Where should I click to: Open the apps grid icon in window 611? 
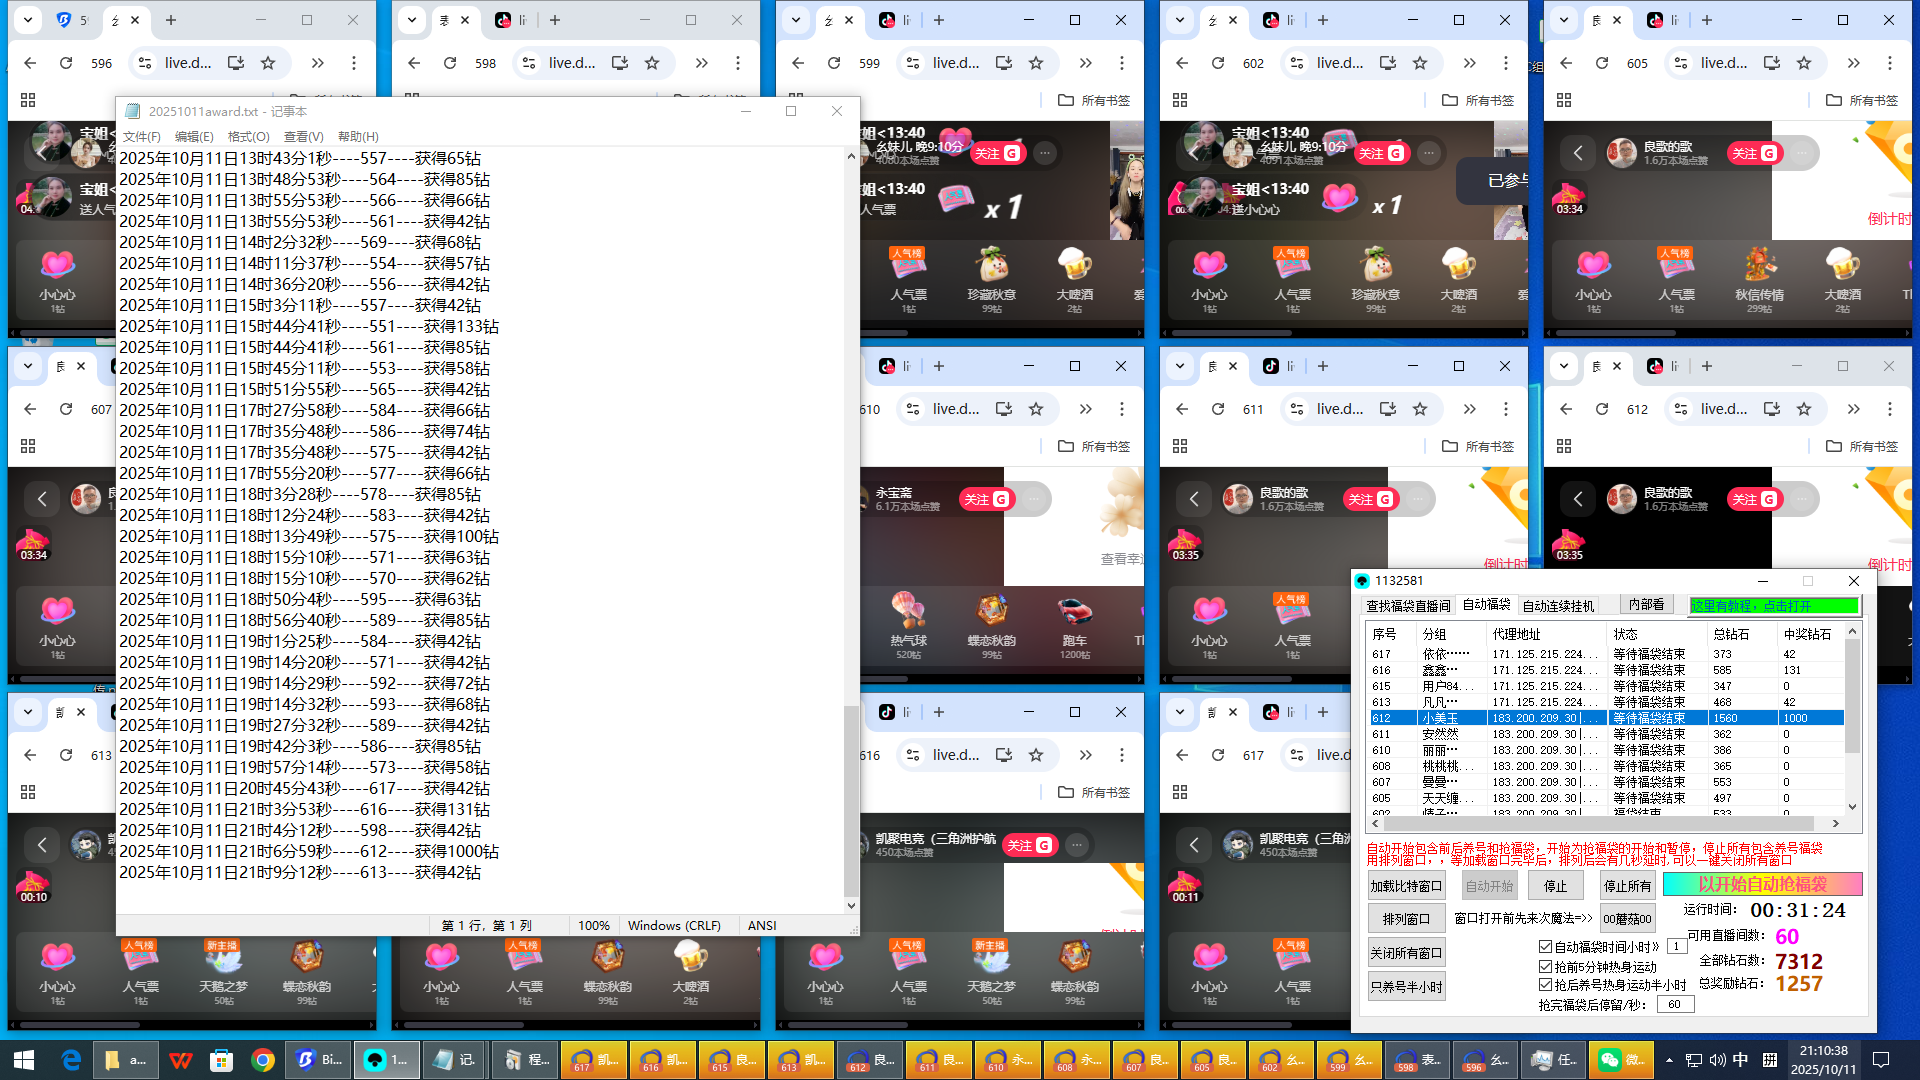[1180, 446]
